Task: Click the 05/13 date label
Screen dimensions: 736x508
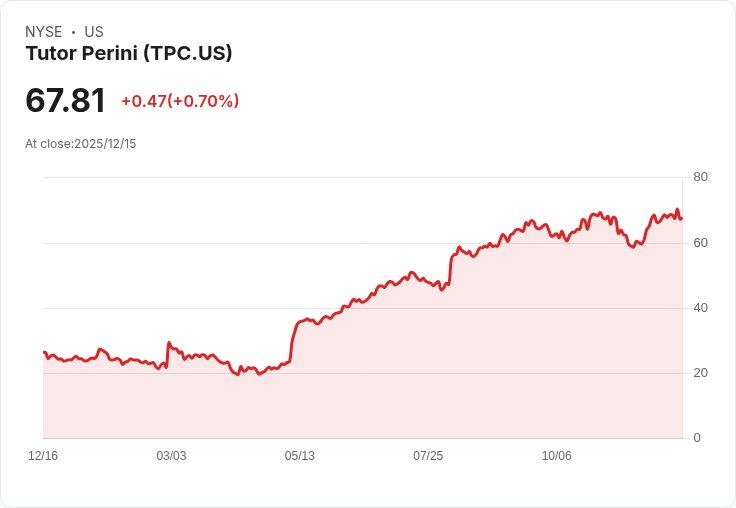Action: point(299,456)
